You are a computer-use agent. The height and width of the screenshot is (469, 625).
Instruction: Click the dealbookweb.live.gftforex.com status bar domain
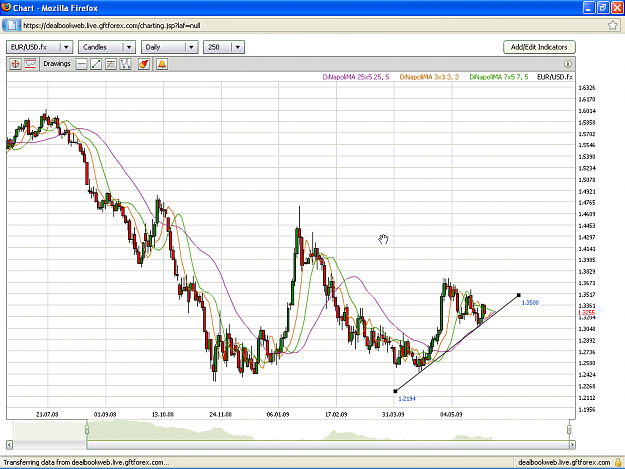(x=564, y=463)
